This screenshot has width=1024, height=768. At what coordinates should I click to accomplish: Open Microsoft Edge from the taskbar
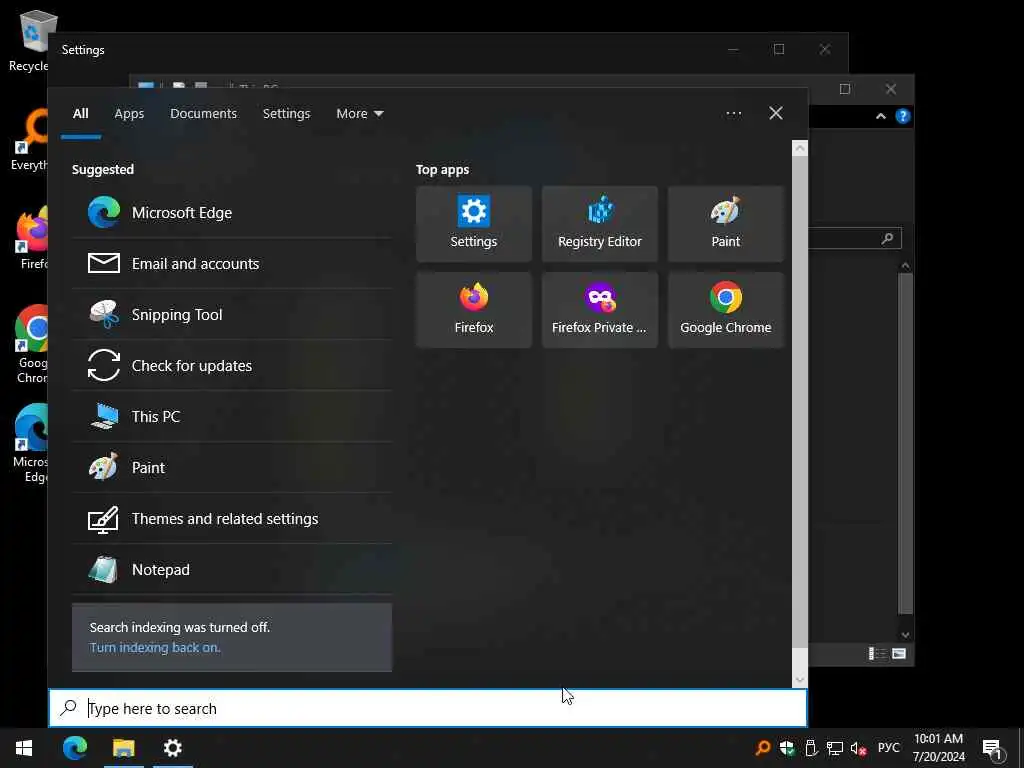tap(75, 748)
